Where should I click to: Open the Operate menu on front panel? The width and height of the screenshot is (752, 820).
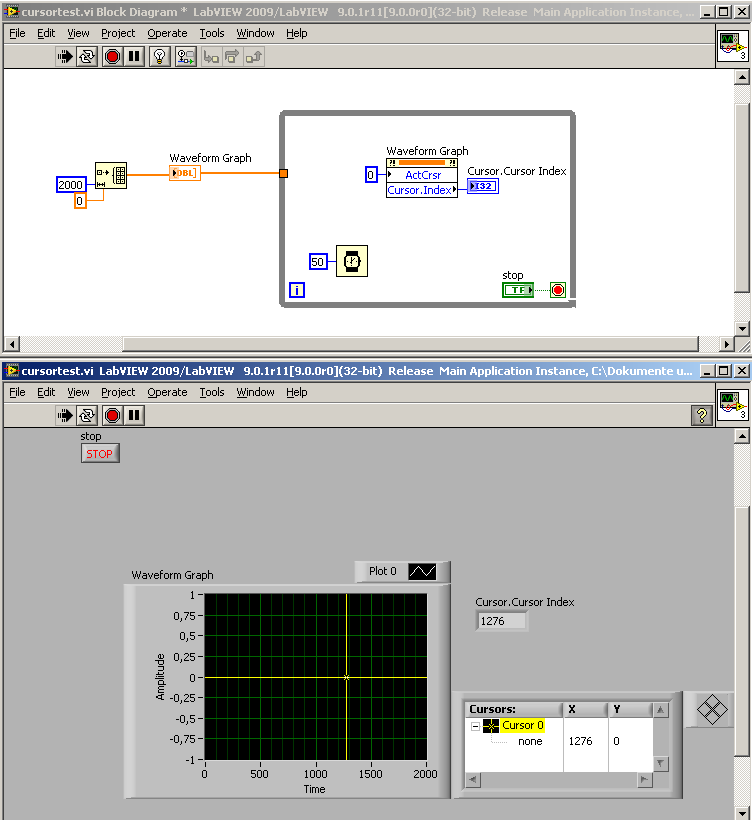(167, 392)
